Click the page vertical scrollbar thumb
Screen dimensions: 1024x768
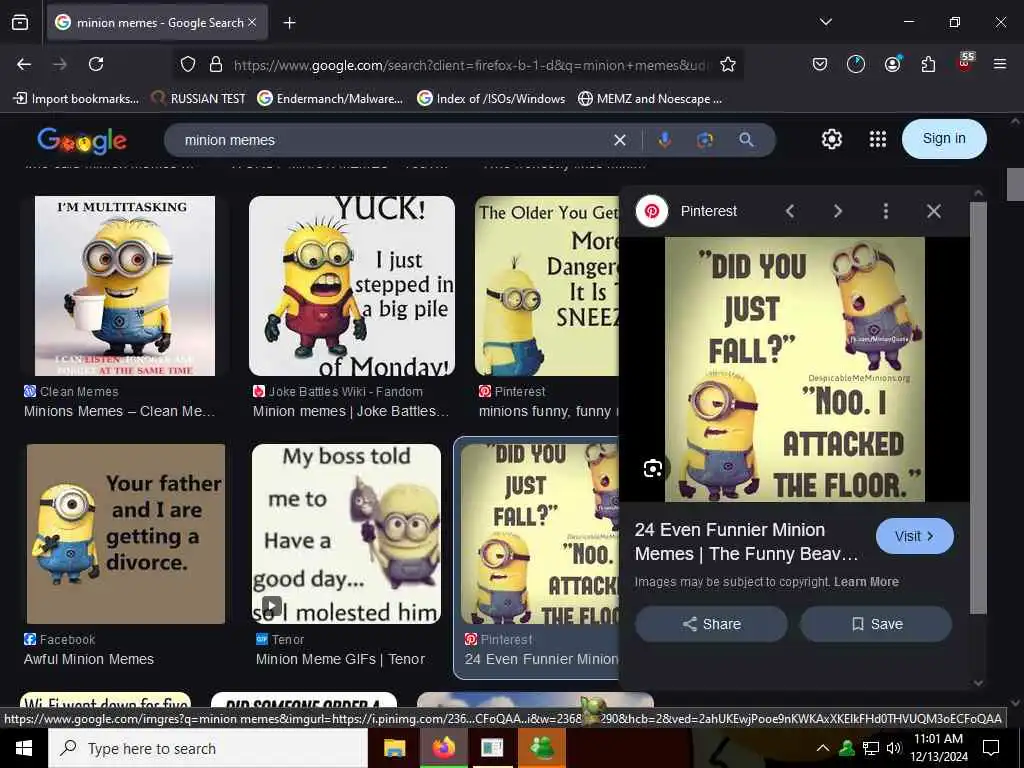tap(1015, 184)
